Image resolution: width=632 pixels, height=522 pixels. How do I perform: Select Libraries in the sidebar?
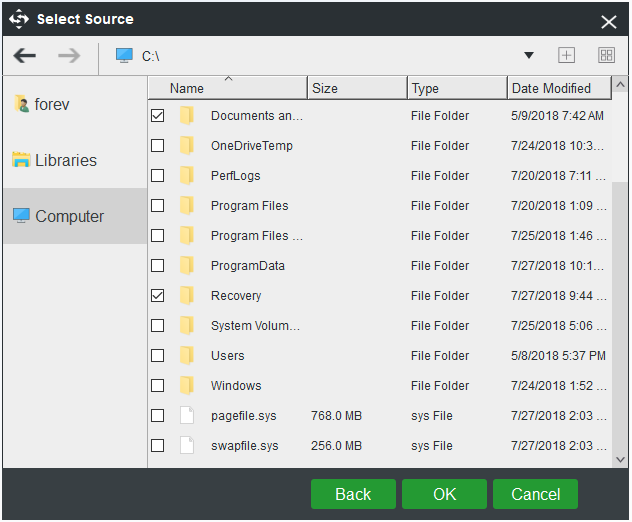[x=75, y=160]
